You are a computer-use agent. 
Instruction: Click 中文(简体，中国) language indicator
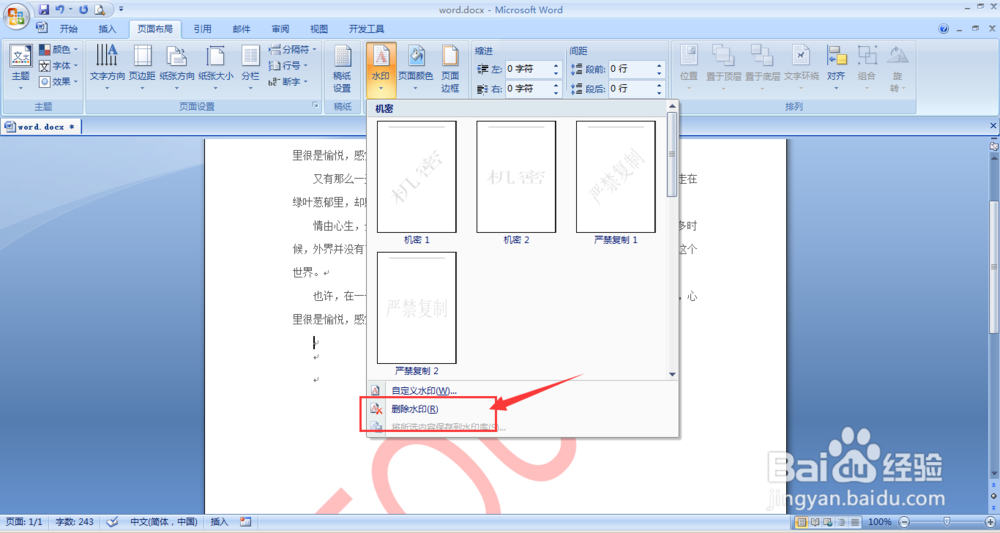pos(164,522)
